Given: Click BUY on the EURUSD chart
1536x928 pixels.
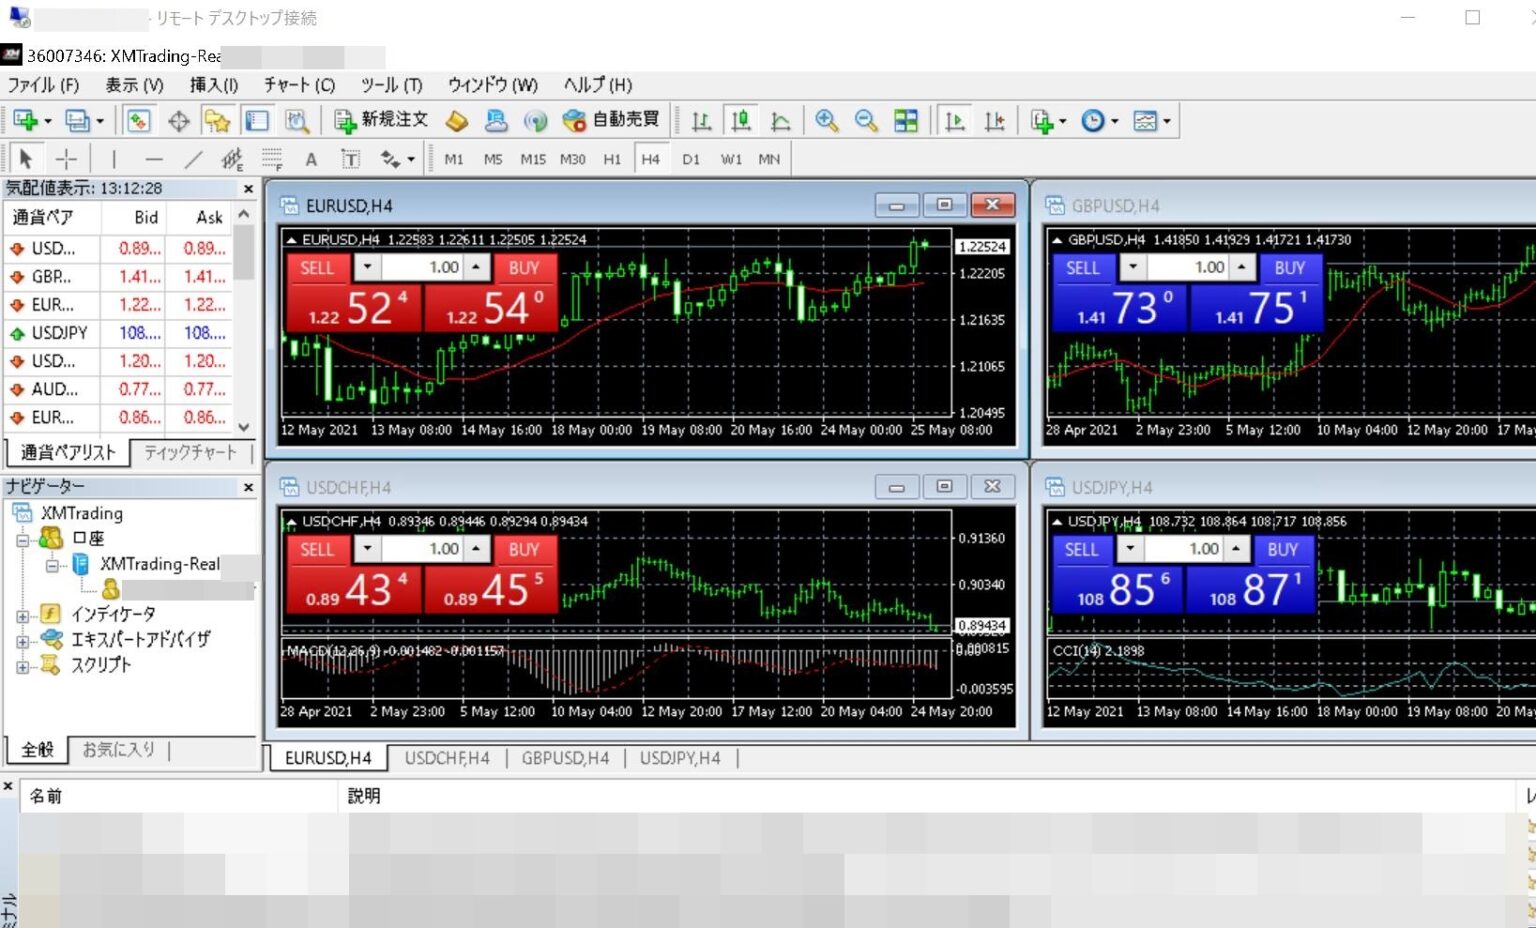Looking at the screenshot, I should pos(524,268).
